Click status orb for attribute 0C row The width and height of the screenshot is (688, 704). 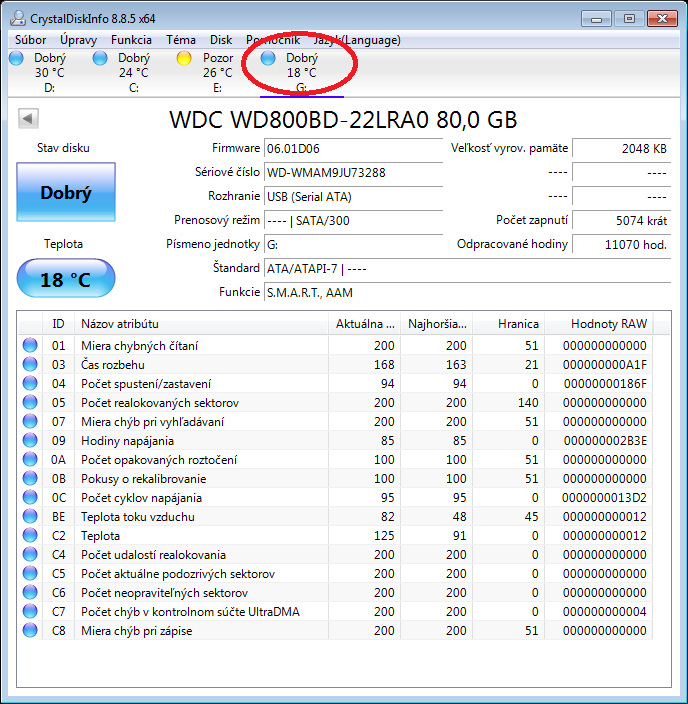click(30, 497)
